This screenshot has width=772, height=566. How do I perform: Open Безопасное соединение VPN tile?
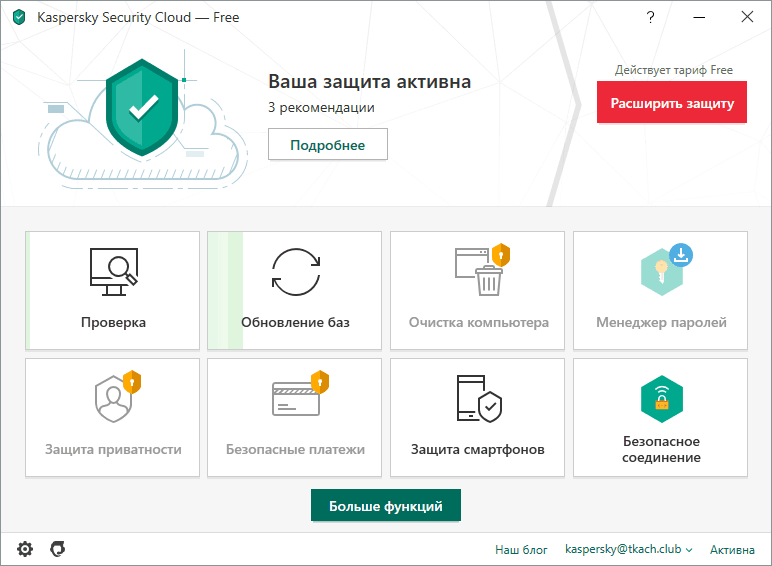pyautogui.click(x=660, y=417)
